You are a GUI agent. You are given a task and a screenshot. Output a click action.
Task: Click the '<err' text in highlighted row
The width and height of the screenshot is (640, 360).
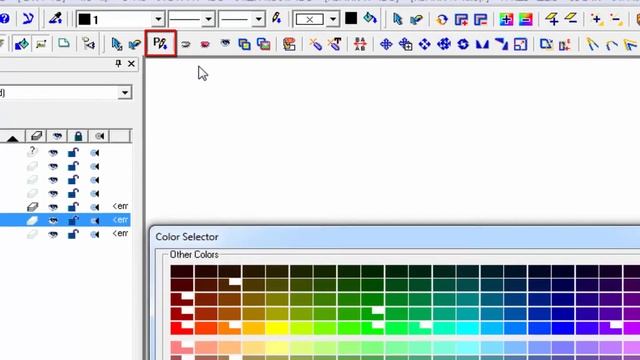pos(120,220)
